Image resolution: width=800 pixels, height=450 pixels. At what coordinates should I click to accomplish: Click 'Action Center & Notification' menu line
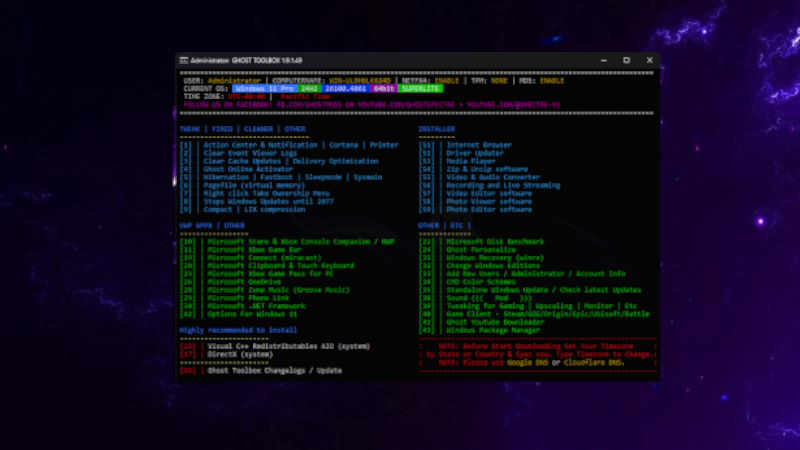[x=289, y=145]
